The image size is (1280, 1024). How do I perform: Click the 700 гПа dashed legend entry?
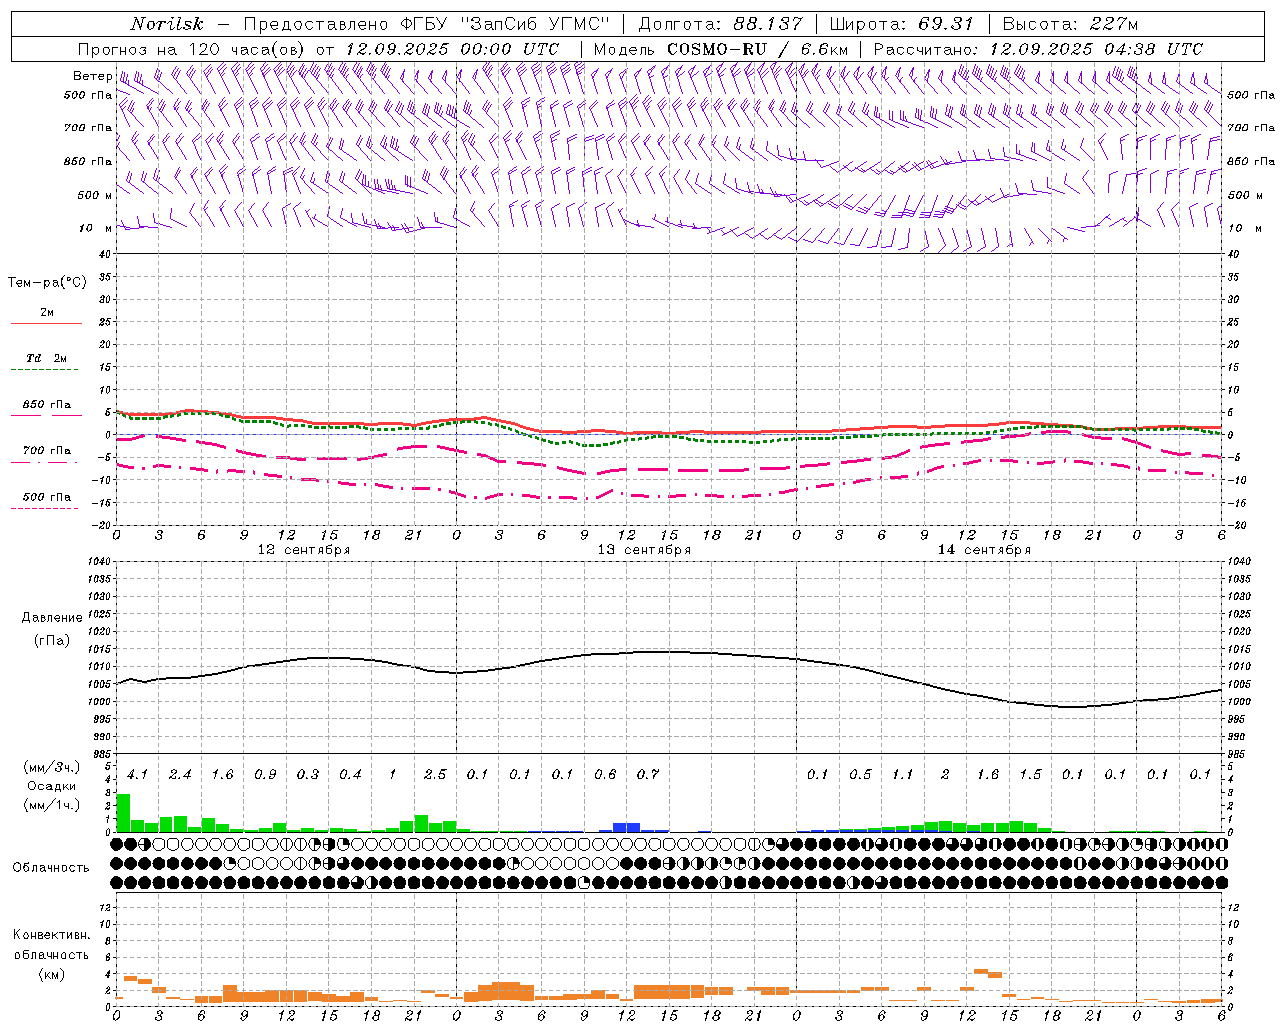pos(46,456)
